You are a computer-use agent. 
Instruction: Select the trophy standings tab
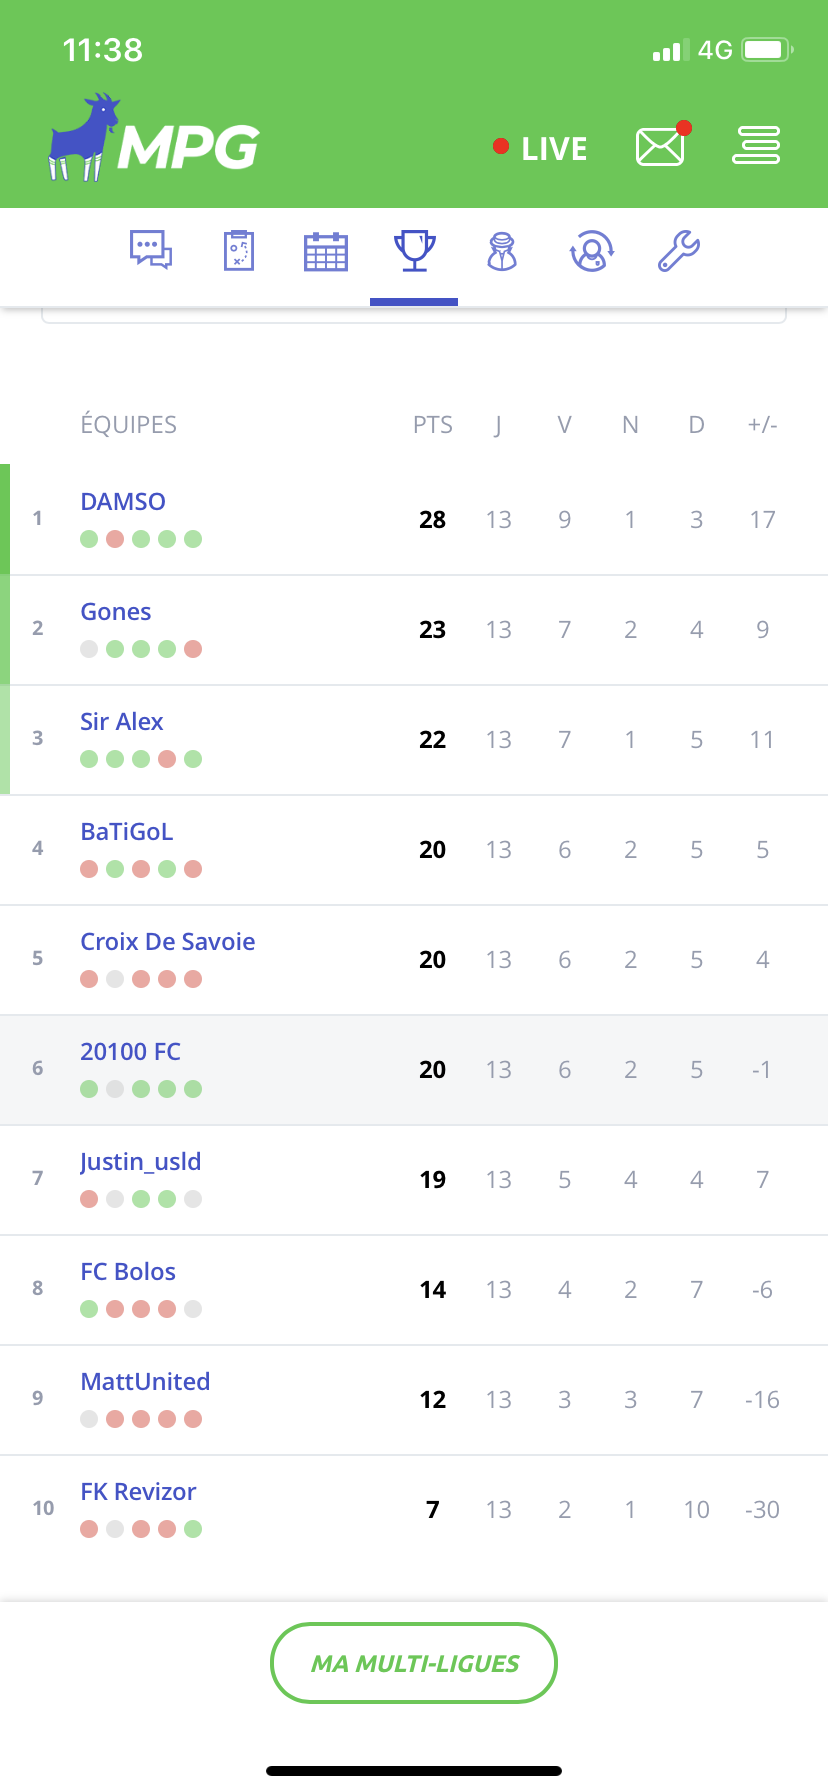click(x=414, y=251)
